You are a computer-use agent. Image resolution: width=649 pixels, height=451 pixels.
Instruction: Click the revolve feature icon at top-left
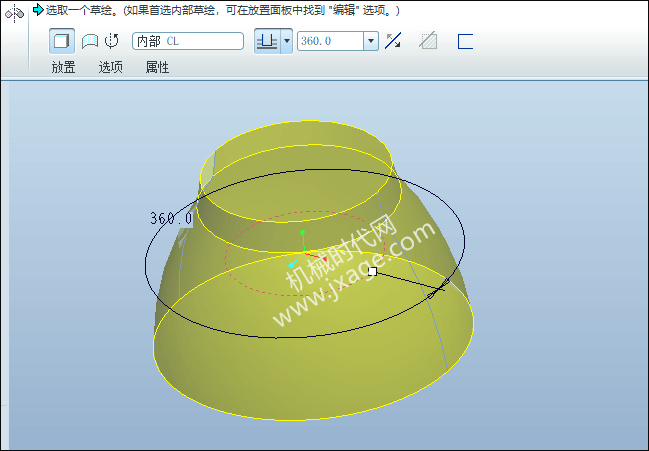coord(14,13)
